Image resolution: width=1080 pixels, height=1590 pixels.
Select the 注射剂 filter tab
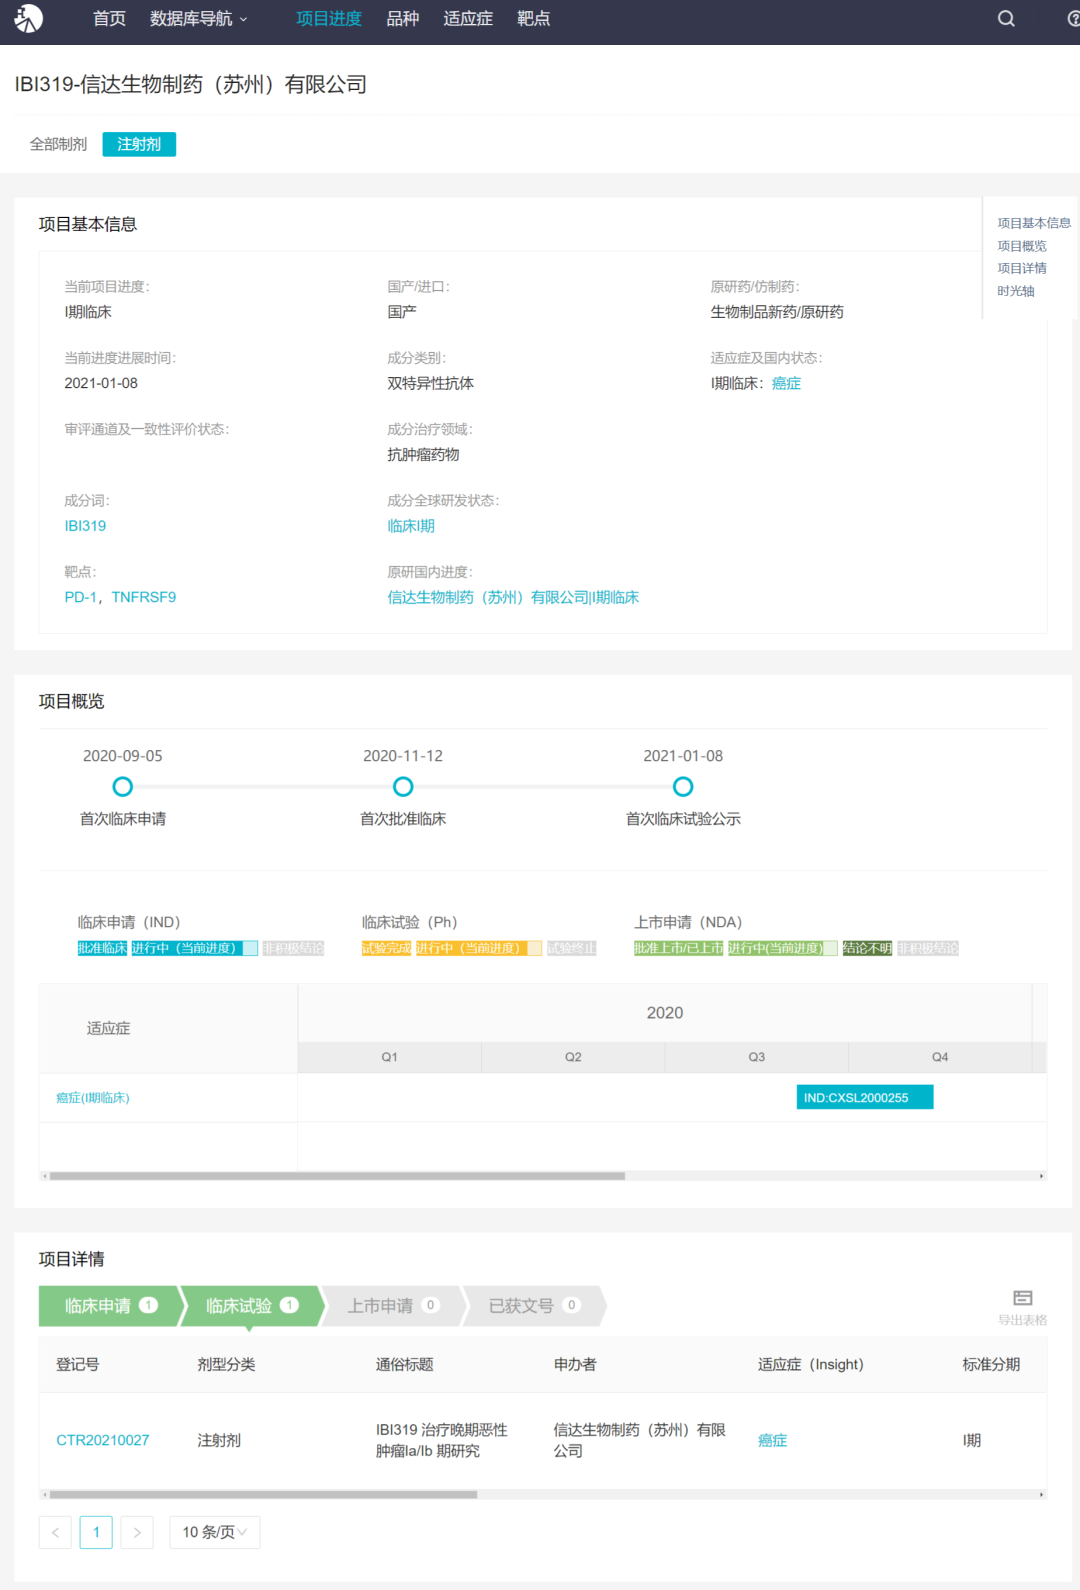139,144
